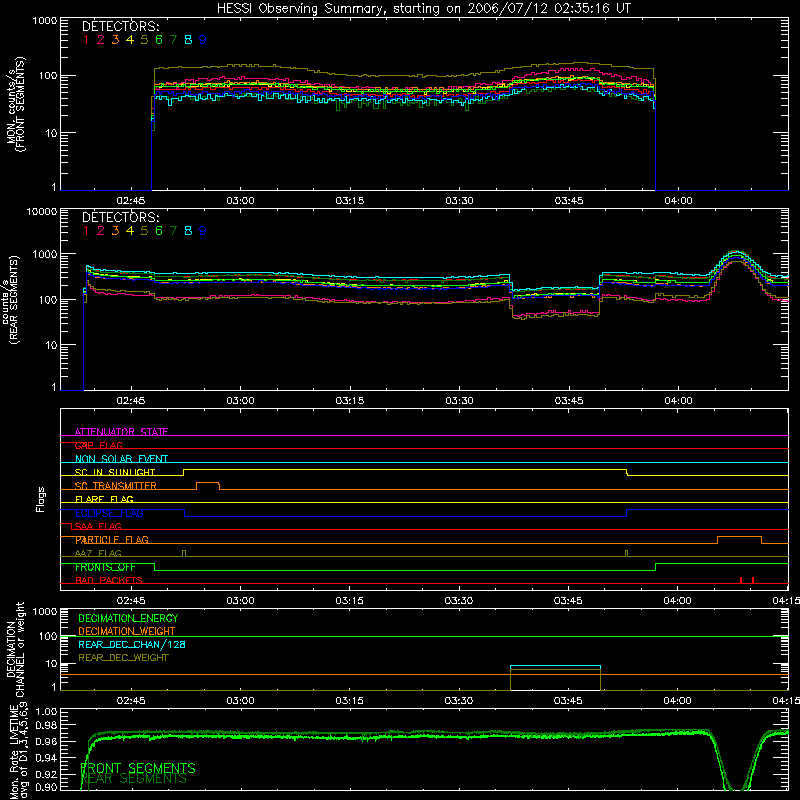Click the ECLIPSE_FLAG label
Viewport: 800px width, 800px height.
(109, 513)
